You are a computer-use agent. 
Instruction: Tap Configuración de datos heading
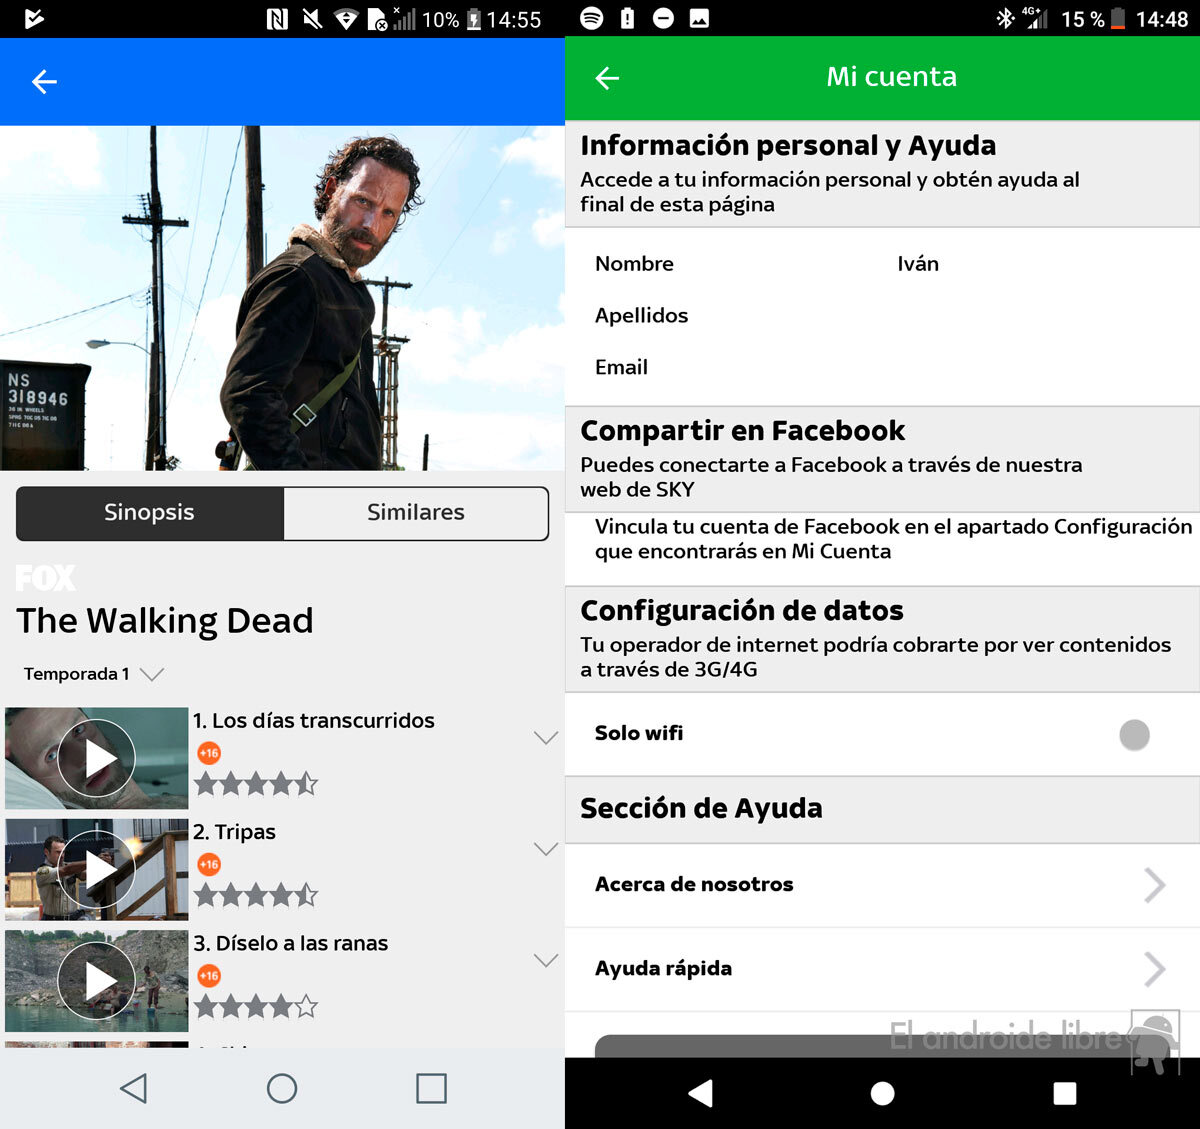pyautogui.click(x=742, y=611)
